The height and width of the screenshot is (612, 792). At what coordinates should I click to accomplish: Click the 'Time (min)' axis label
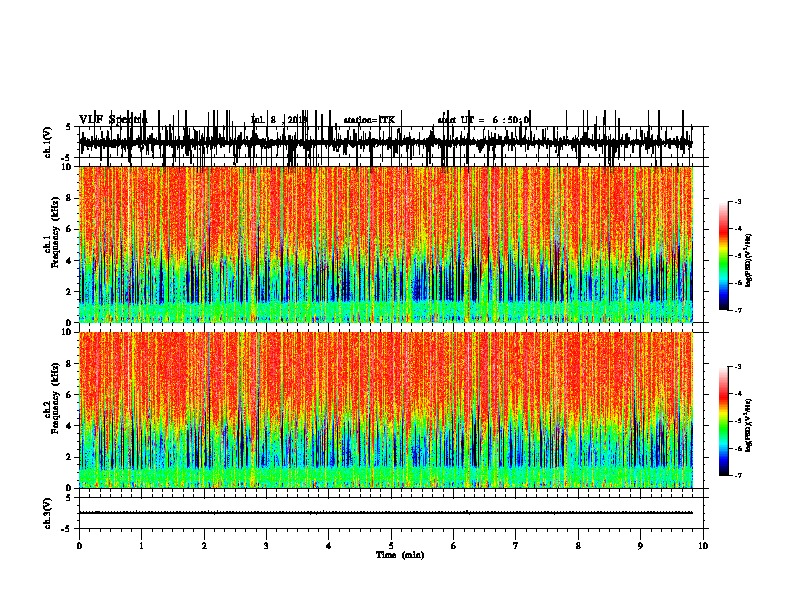coord(400,555)
